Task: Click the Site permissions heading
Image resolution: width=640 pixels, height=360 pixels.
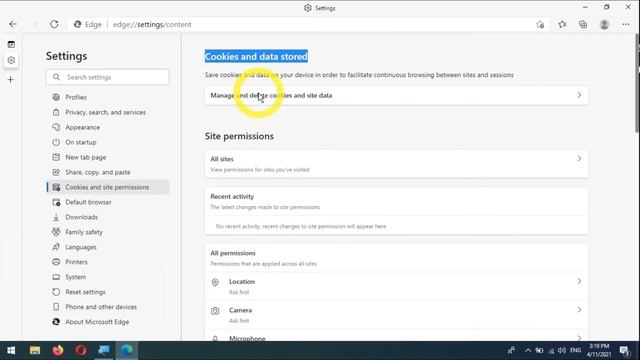Action: 239,136
